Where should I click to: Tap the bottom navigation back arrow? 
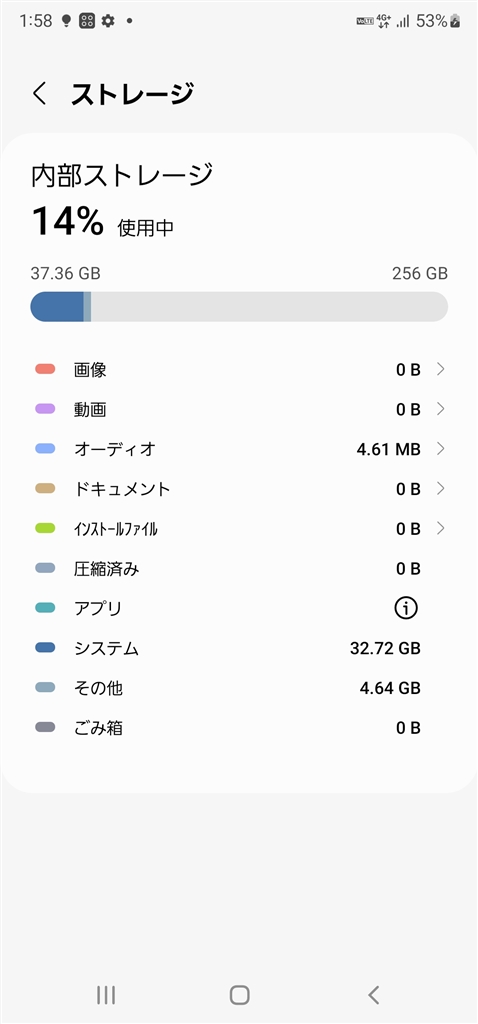[x=373, y=995]
